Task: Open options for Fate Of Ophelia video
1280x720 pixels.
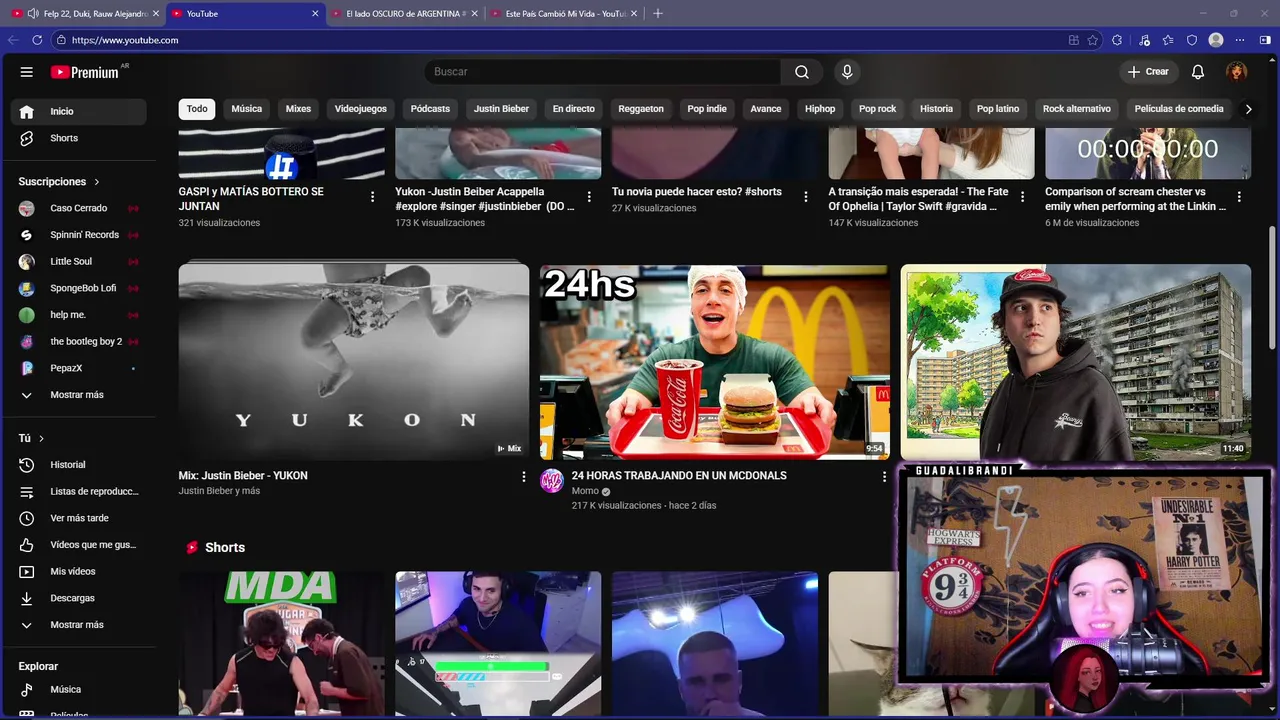Action: 1022,197
